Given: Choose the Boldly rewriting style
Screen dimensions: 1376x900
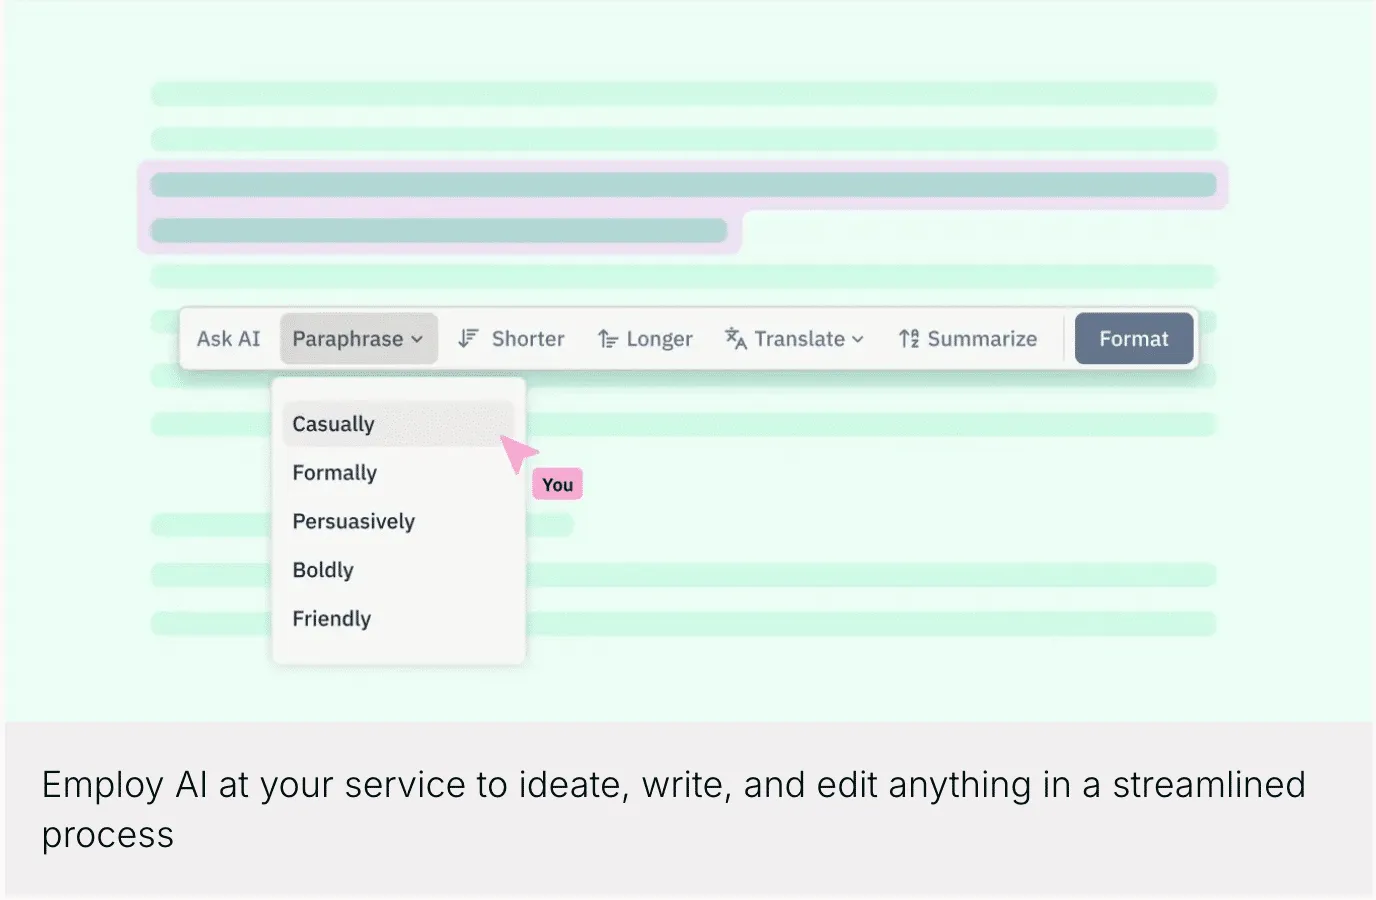Looking at the screenshot, I should coord(322,570).
